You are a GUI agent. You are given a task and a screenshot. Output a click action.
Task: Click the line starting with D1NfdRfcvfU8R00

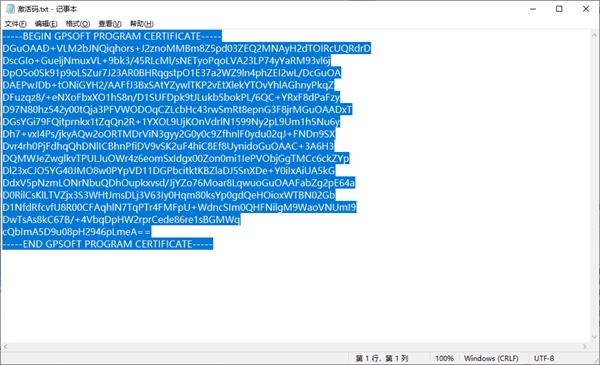[x=179, y=207]
